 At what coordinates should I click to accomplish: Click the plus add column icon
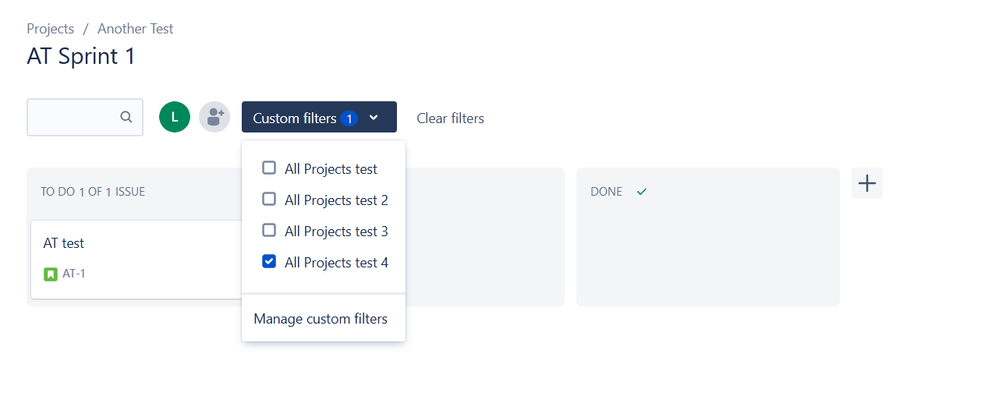(x=867, y=183)
